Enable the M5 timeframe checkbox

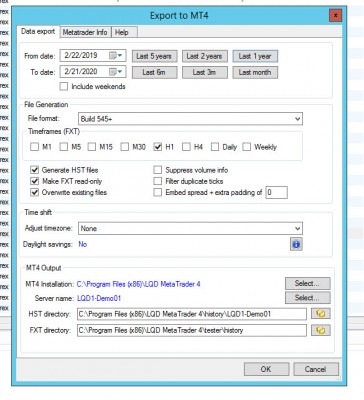63,147
